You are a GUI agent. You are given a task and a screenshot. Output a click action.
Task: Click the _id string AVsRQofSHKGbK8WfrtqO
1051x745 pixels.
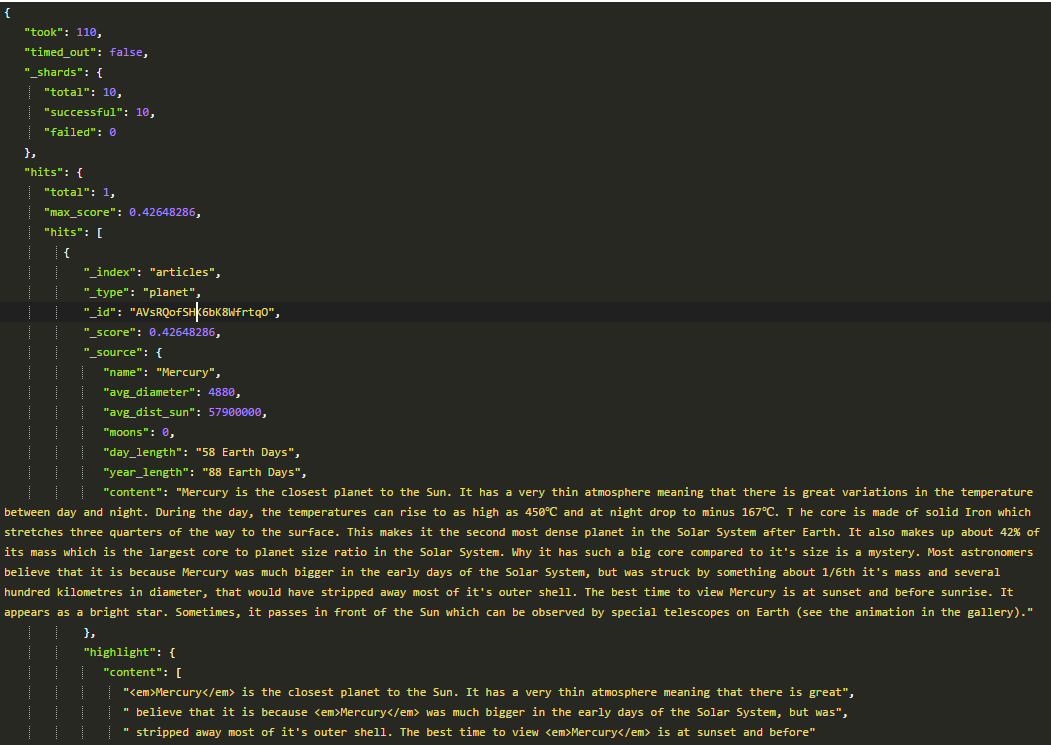pyautogui.click(x=211, y=312)
